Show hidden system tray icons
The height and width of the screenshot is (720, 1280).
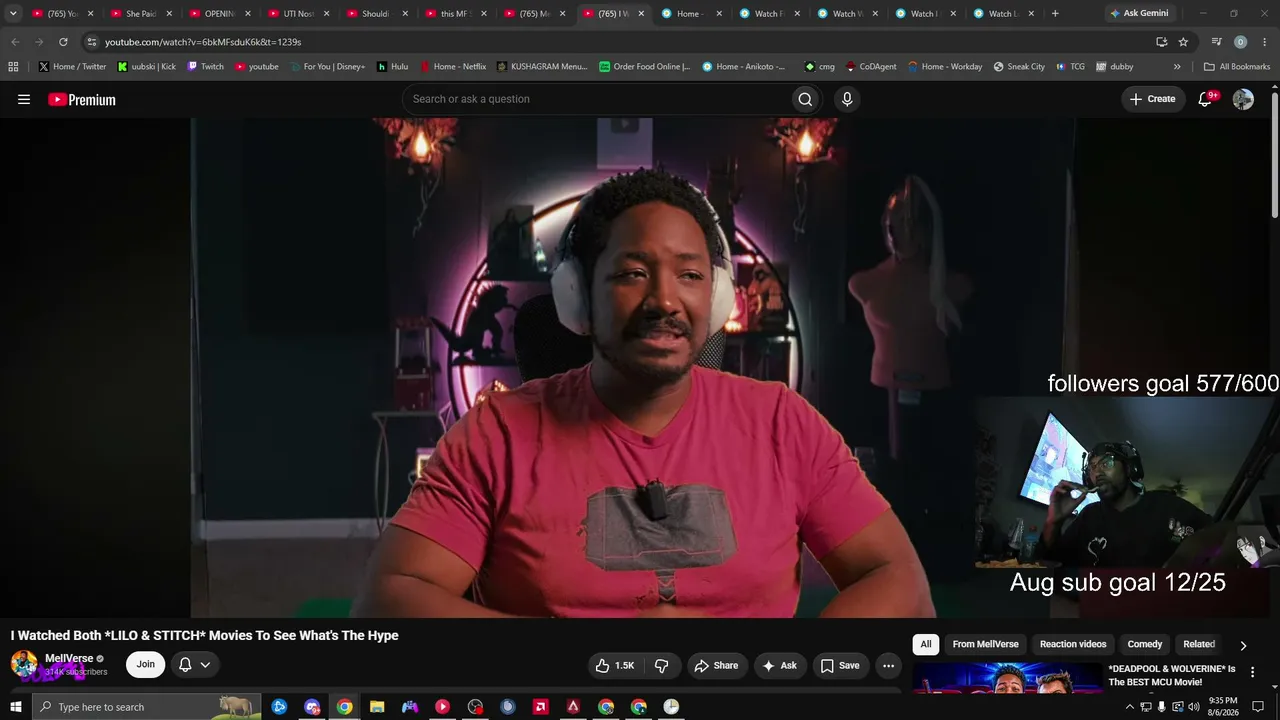(x=1130, y=707)
